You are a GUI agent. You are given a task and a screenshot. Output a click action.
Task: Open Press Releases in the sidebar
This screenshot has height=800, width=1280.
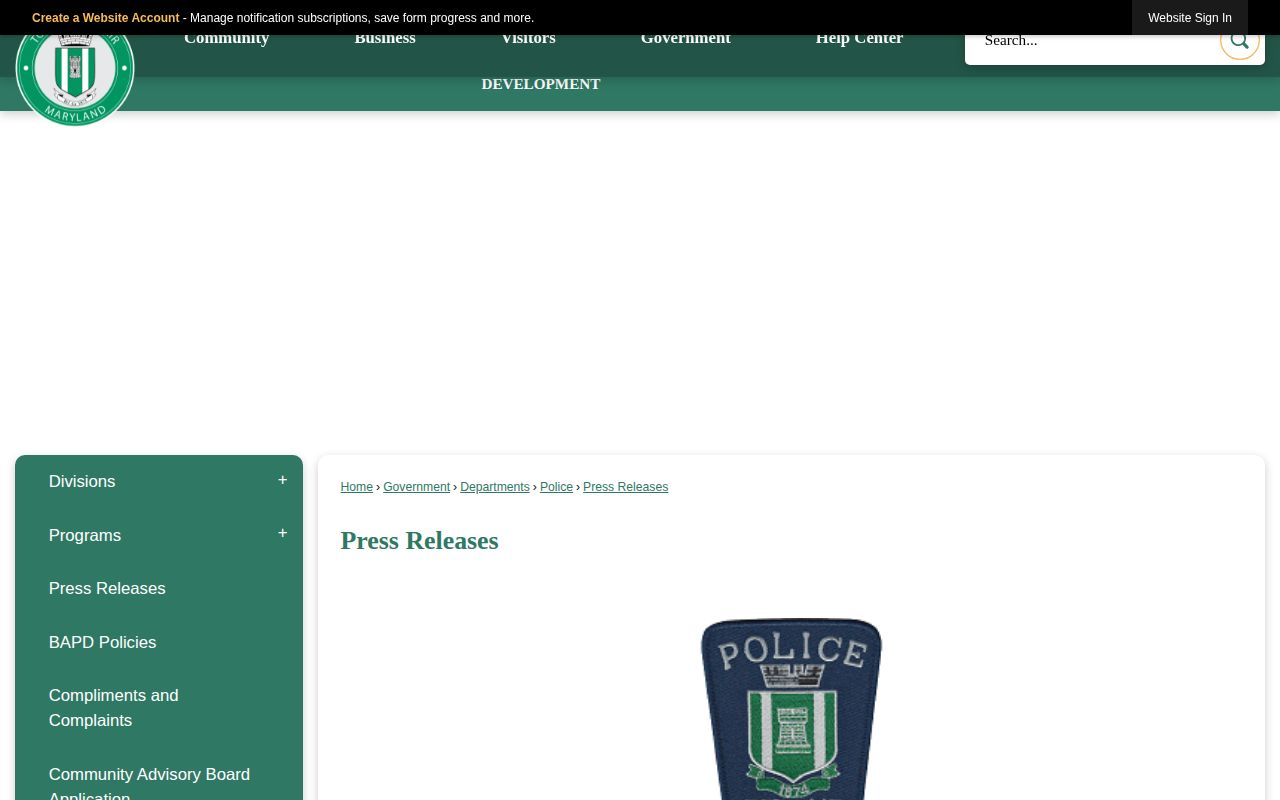point(159,589)
